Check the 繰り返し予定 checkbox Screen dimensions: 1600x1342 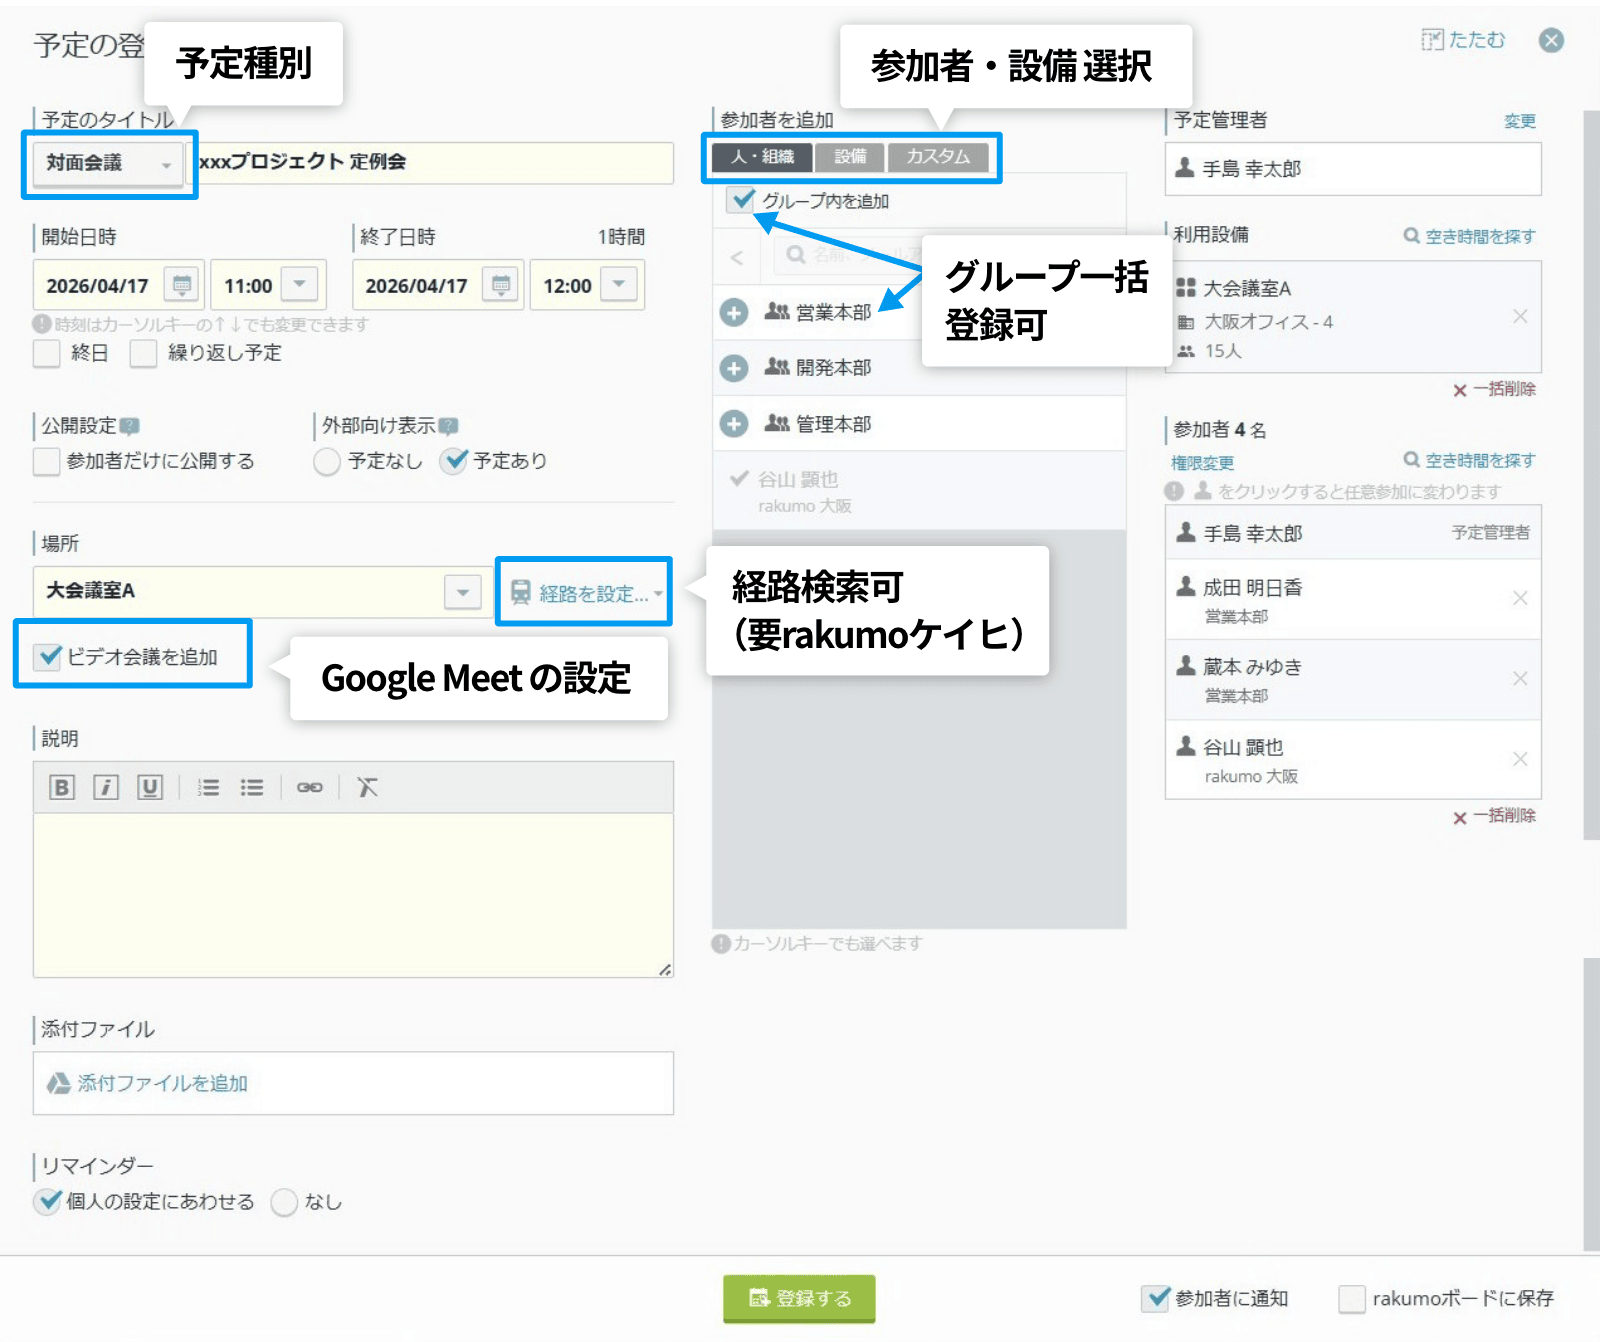point(143,353)
